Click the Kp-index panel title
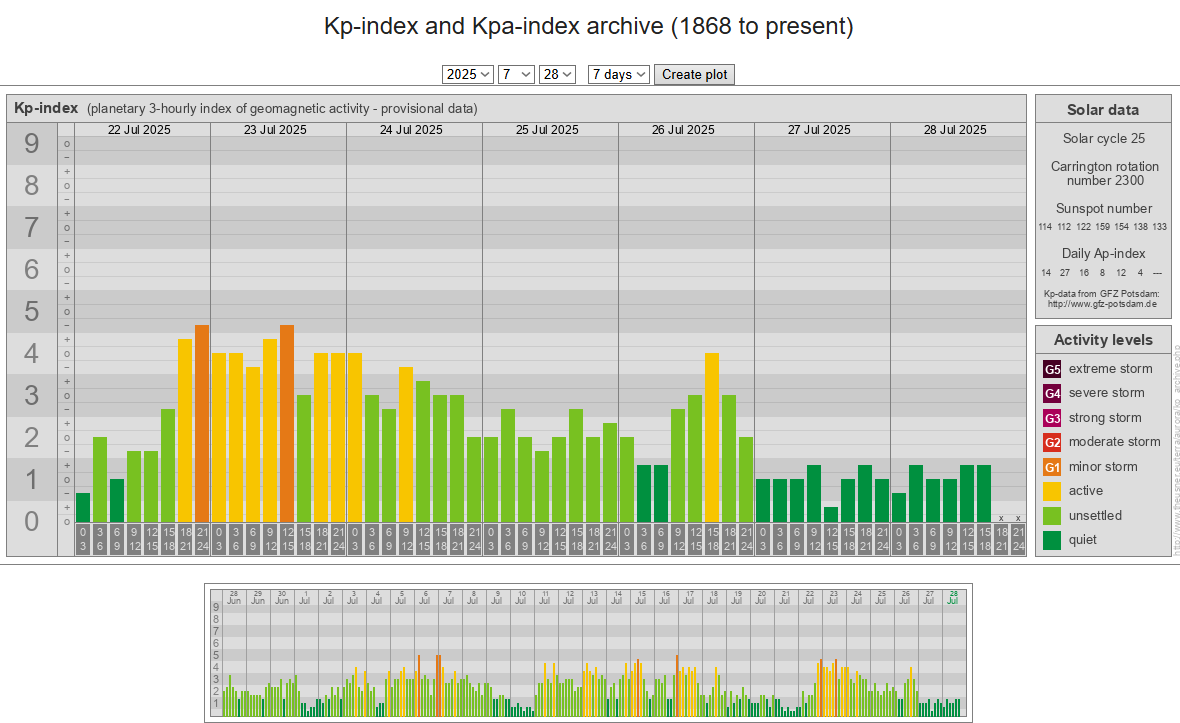Image resolution: width=1180 pixels, height=723 pixels. point(46,108)
